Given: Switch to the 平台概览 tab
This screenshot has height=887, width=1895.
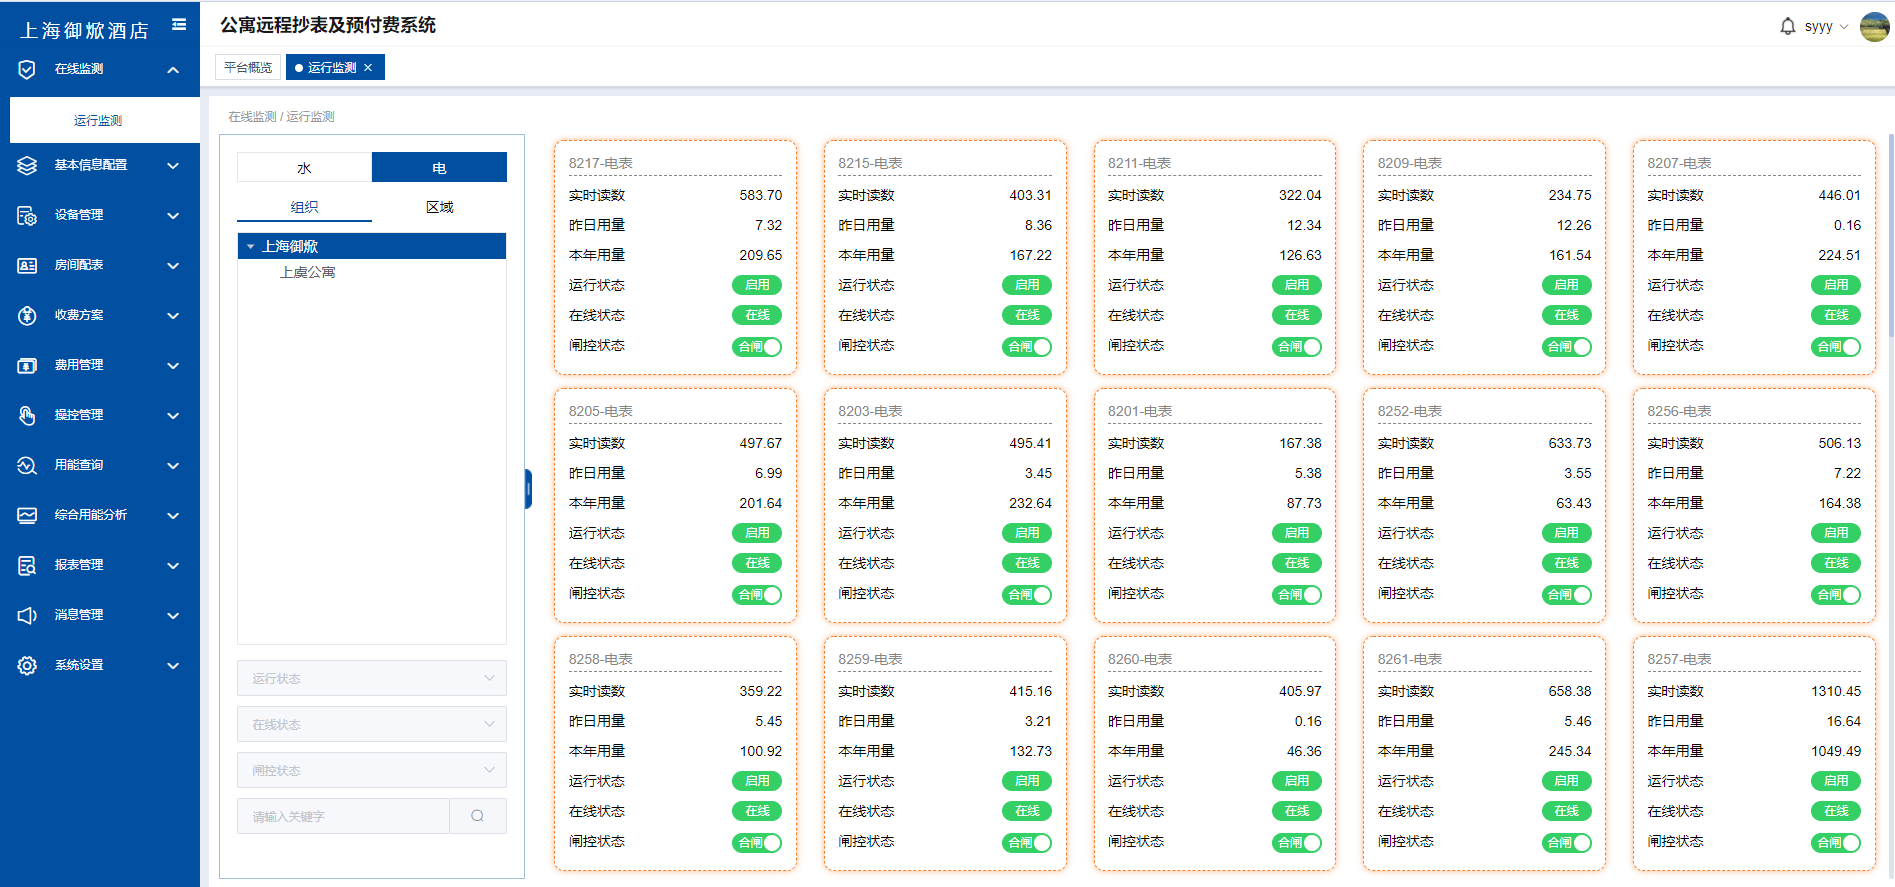Looking at the screenshot, I should click(248, 67).
